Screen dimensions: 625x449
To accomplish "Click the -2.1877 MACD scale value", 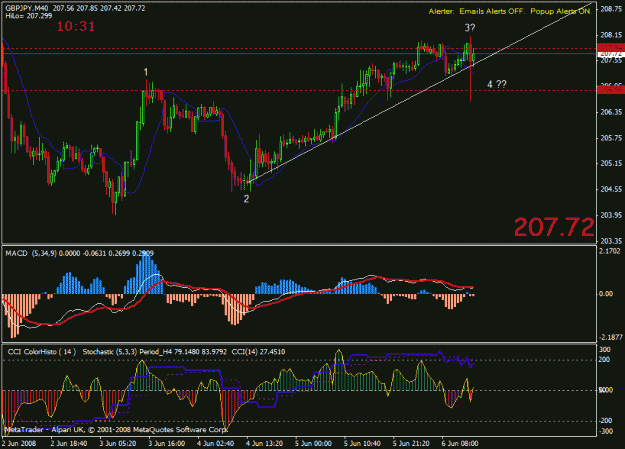I will click(x=611, y=337).
